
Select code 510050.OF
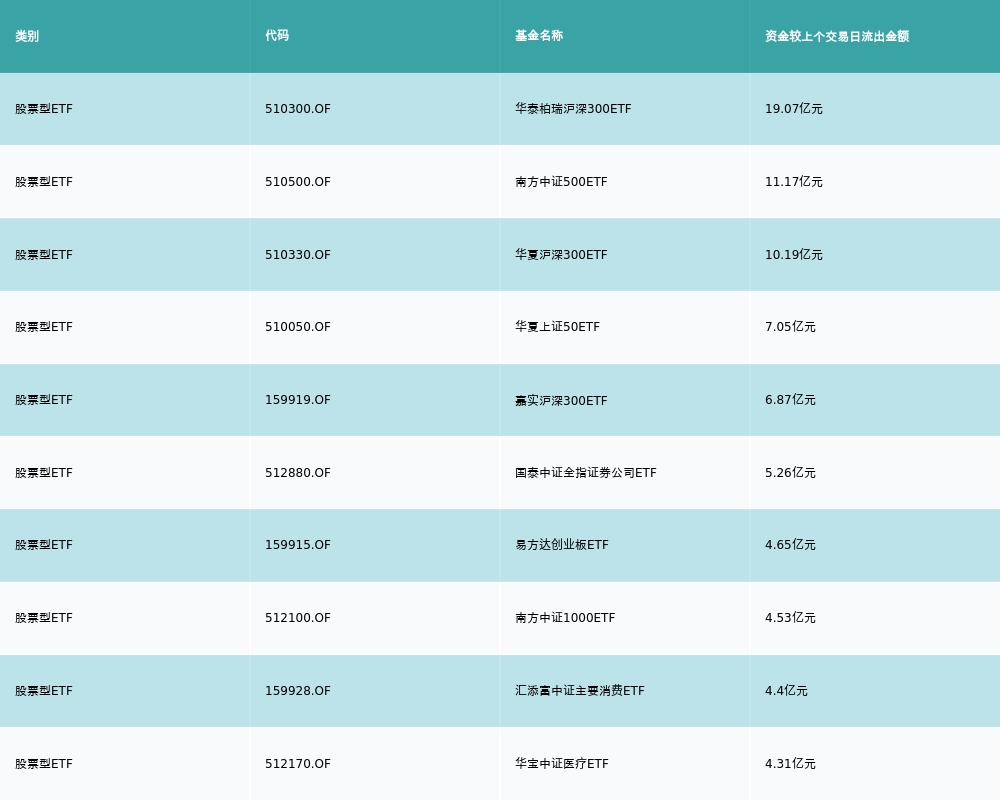298,327
